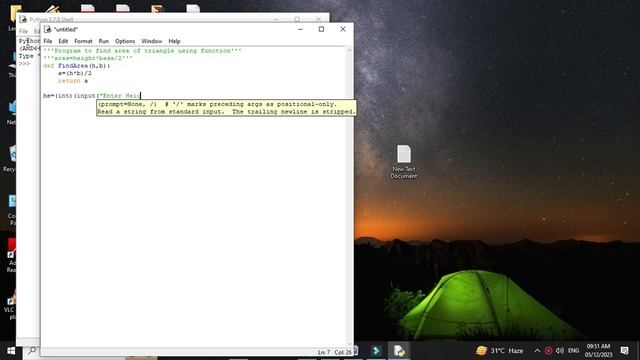Click the red recording tray icon
Viewport: 640px width, 360px height.
(x=549, y=351)
